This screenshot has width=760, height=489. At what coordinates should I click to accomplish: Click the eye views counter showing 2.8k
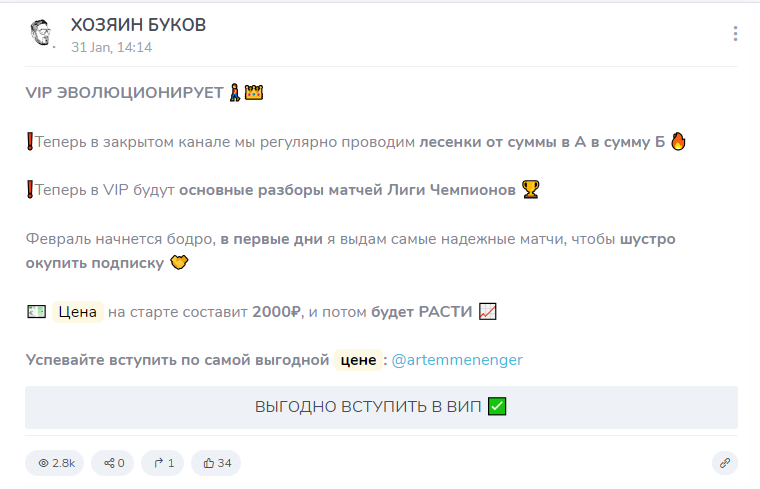[56, 463]
